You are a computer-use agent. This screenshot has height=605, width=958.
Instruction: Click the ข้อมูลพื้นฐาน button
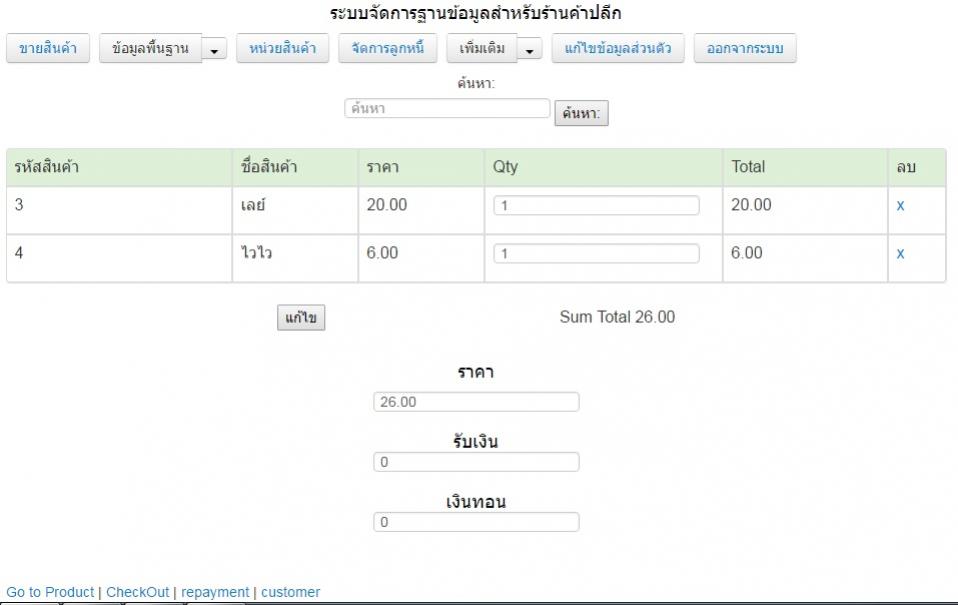(150, 48)
